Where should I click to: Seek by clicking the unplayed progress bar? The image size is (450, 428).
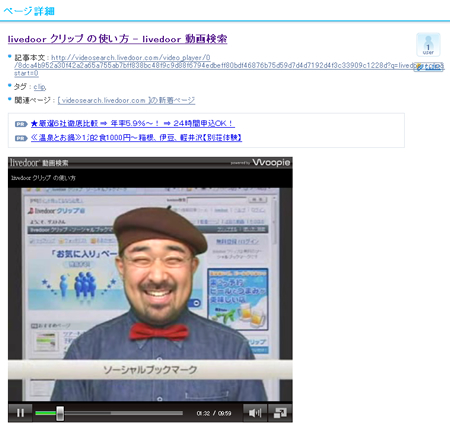pos(123,413)
